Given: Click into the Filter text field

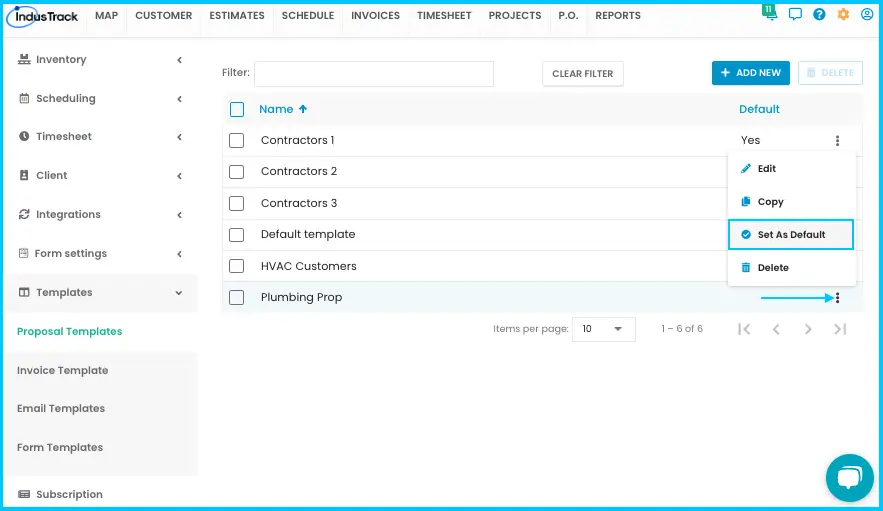Looking at the screenshot, I should click(374, 74).
